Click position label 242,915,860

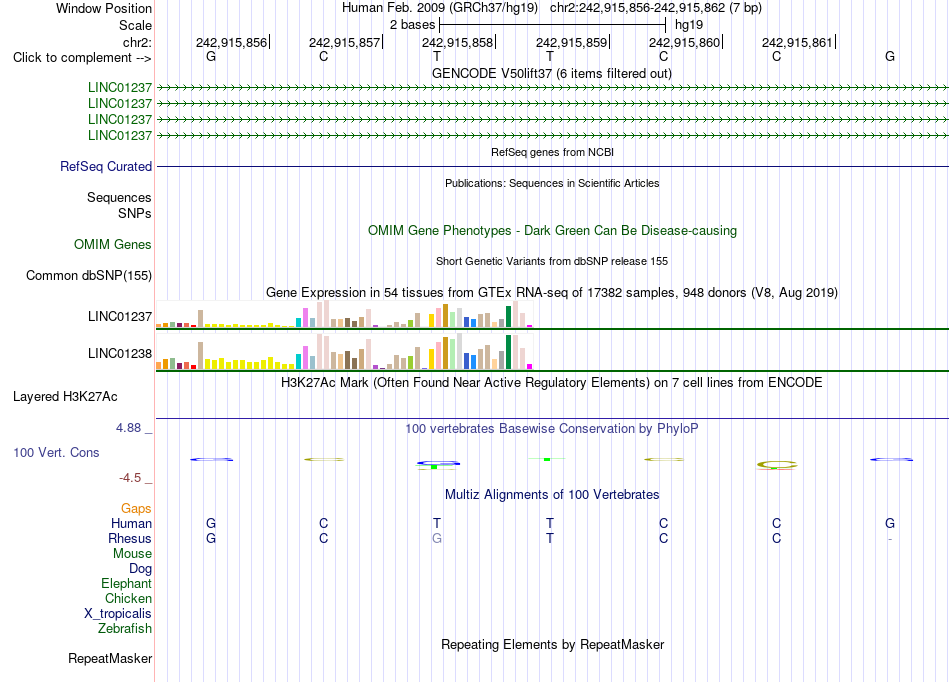tap(684, 42)
